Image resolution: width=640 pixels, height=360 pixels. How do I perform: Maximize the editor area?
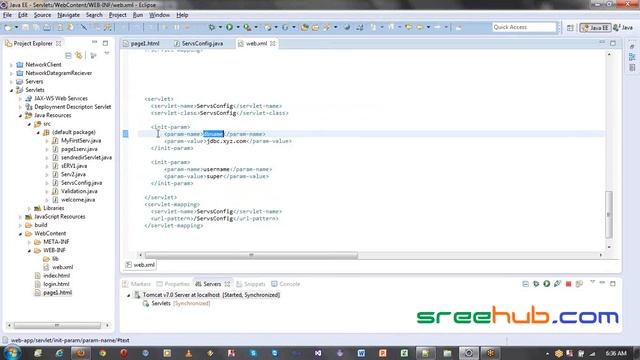(x=613, y=43)
